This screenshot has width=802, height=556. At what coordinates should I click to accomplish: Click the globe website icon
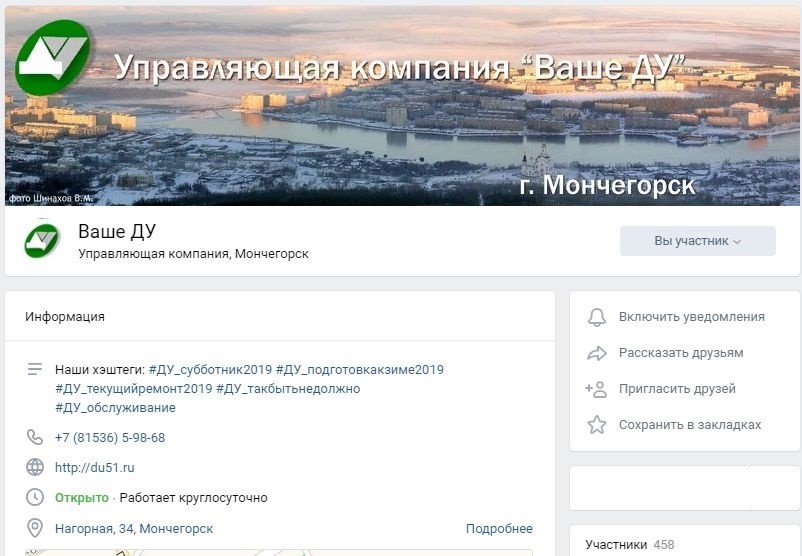(35, 467)
